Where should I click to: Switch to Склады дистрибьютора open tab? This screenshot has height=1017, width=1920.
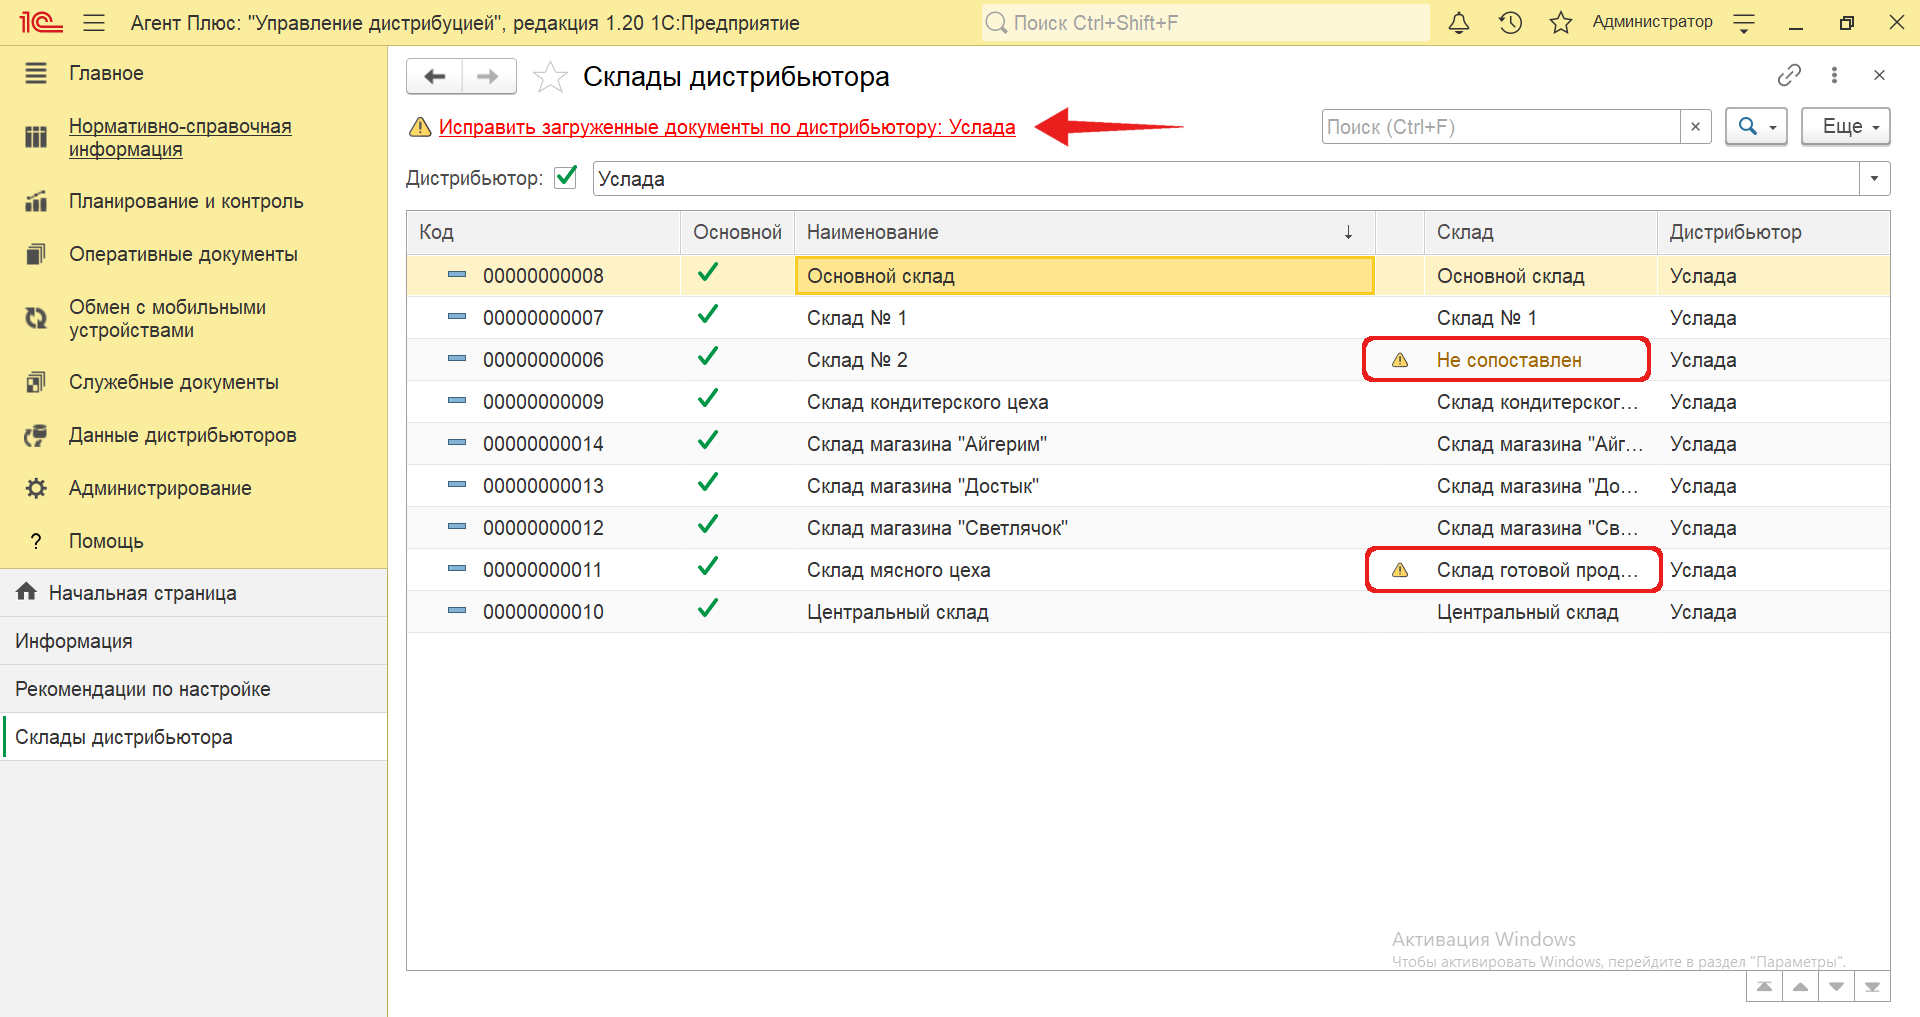click(x=193, y=737)
